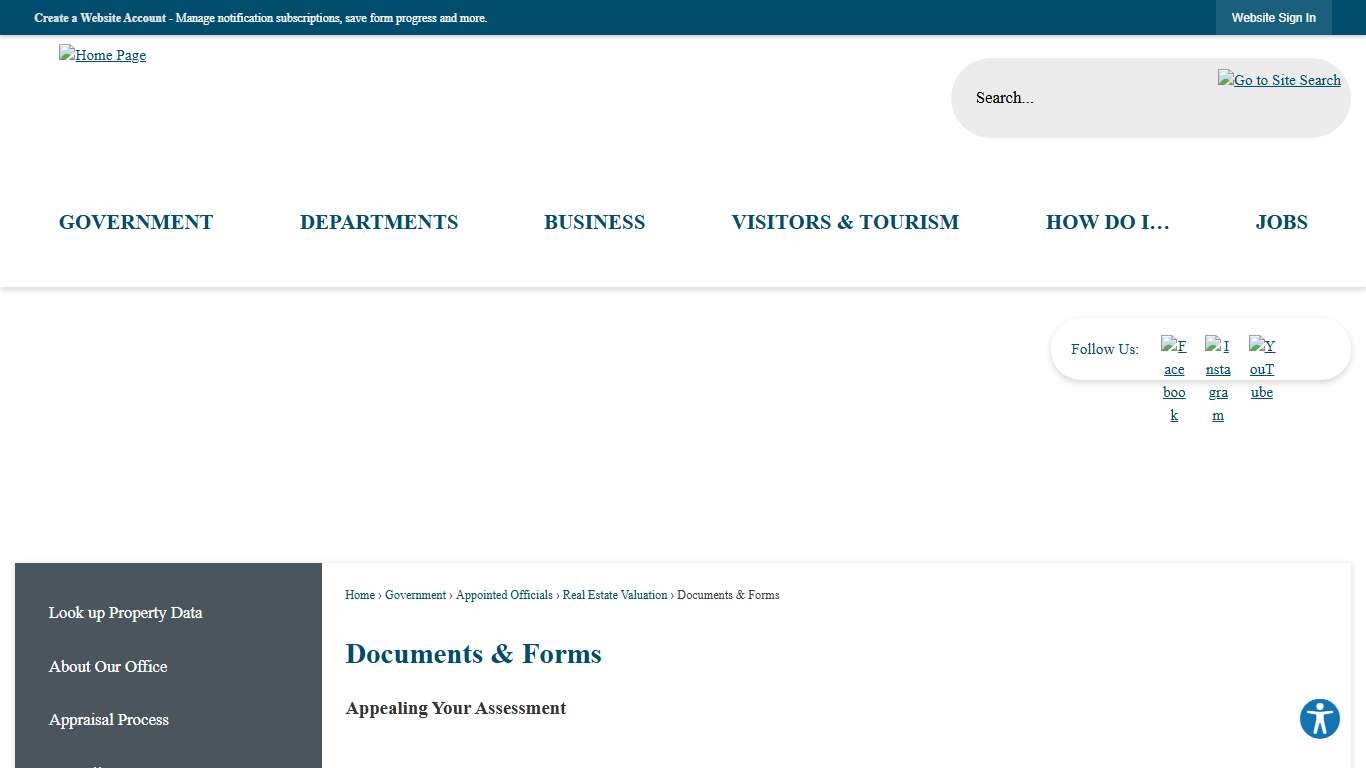Open the Instagram follow icon
This screenshot has height=768, width=1366.
point(1217,378)
